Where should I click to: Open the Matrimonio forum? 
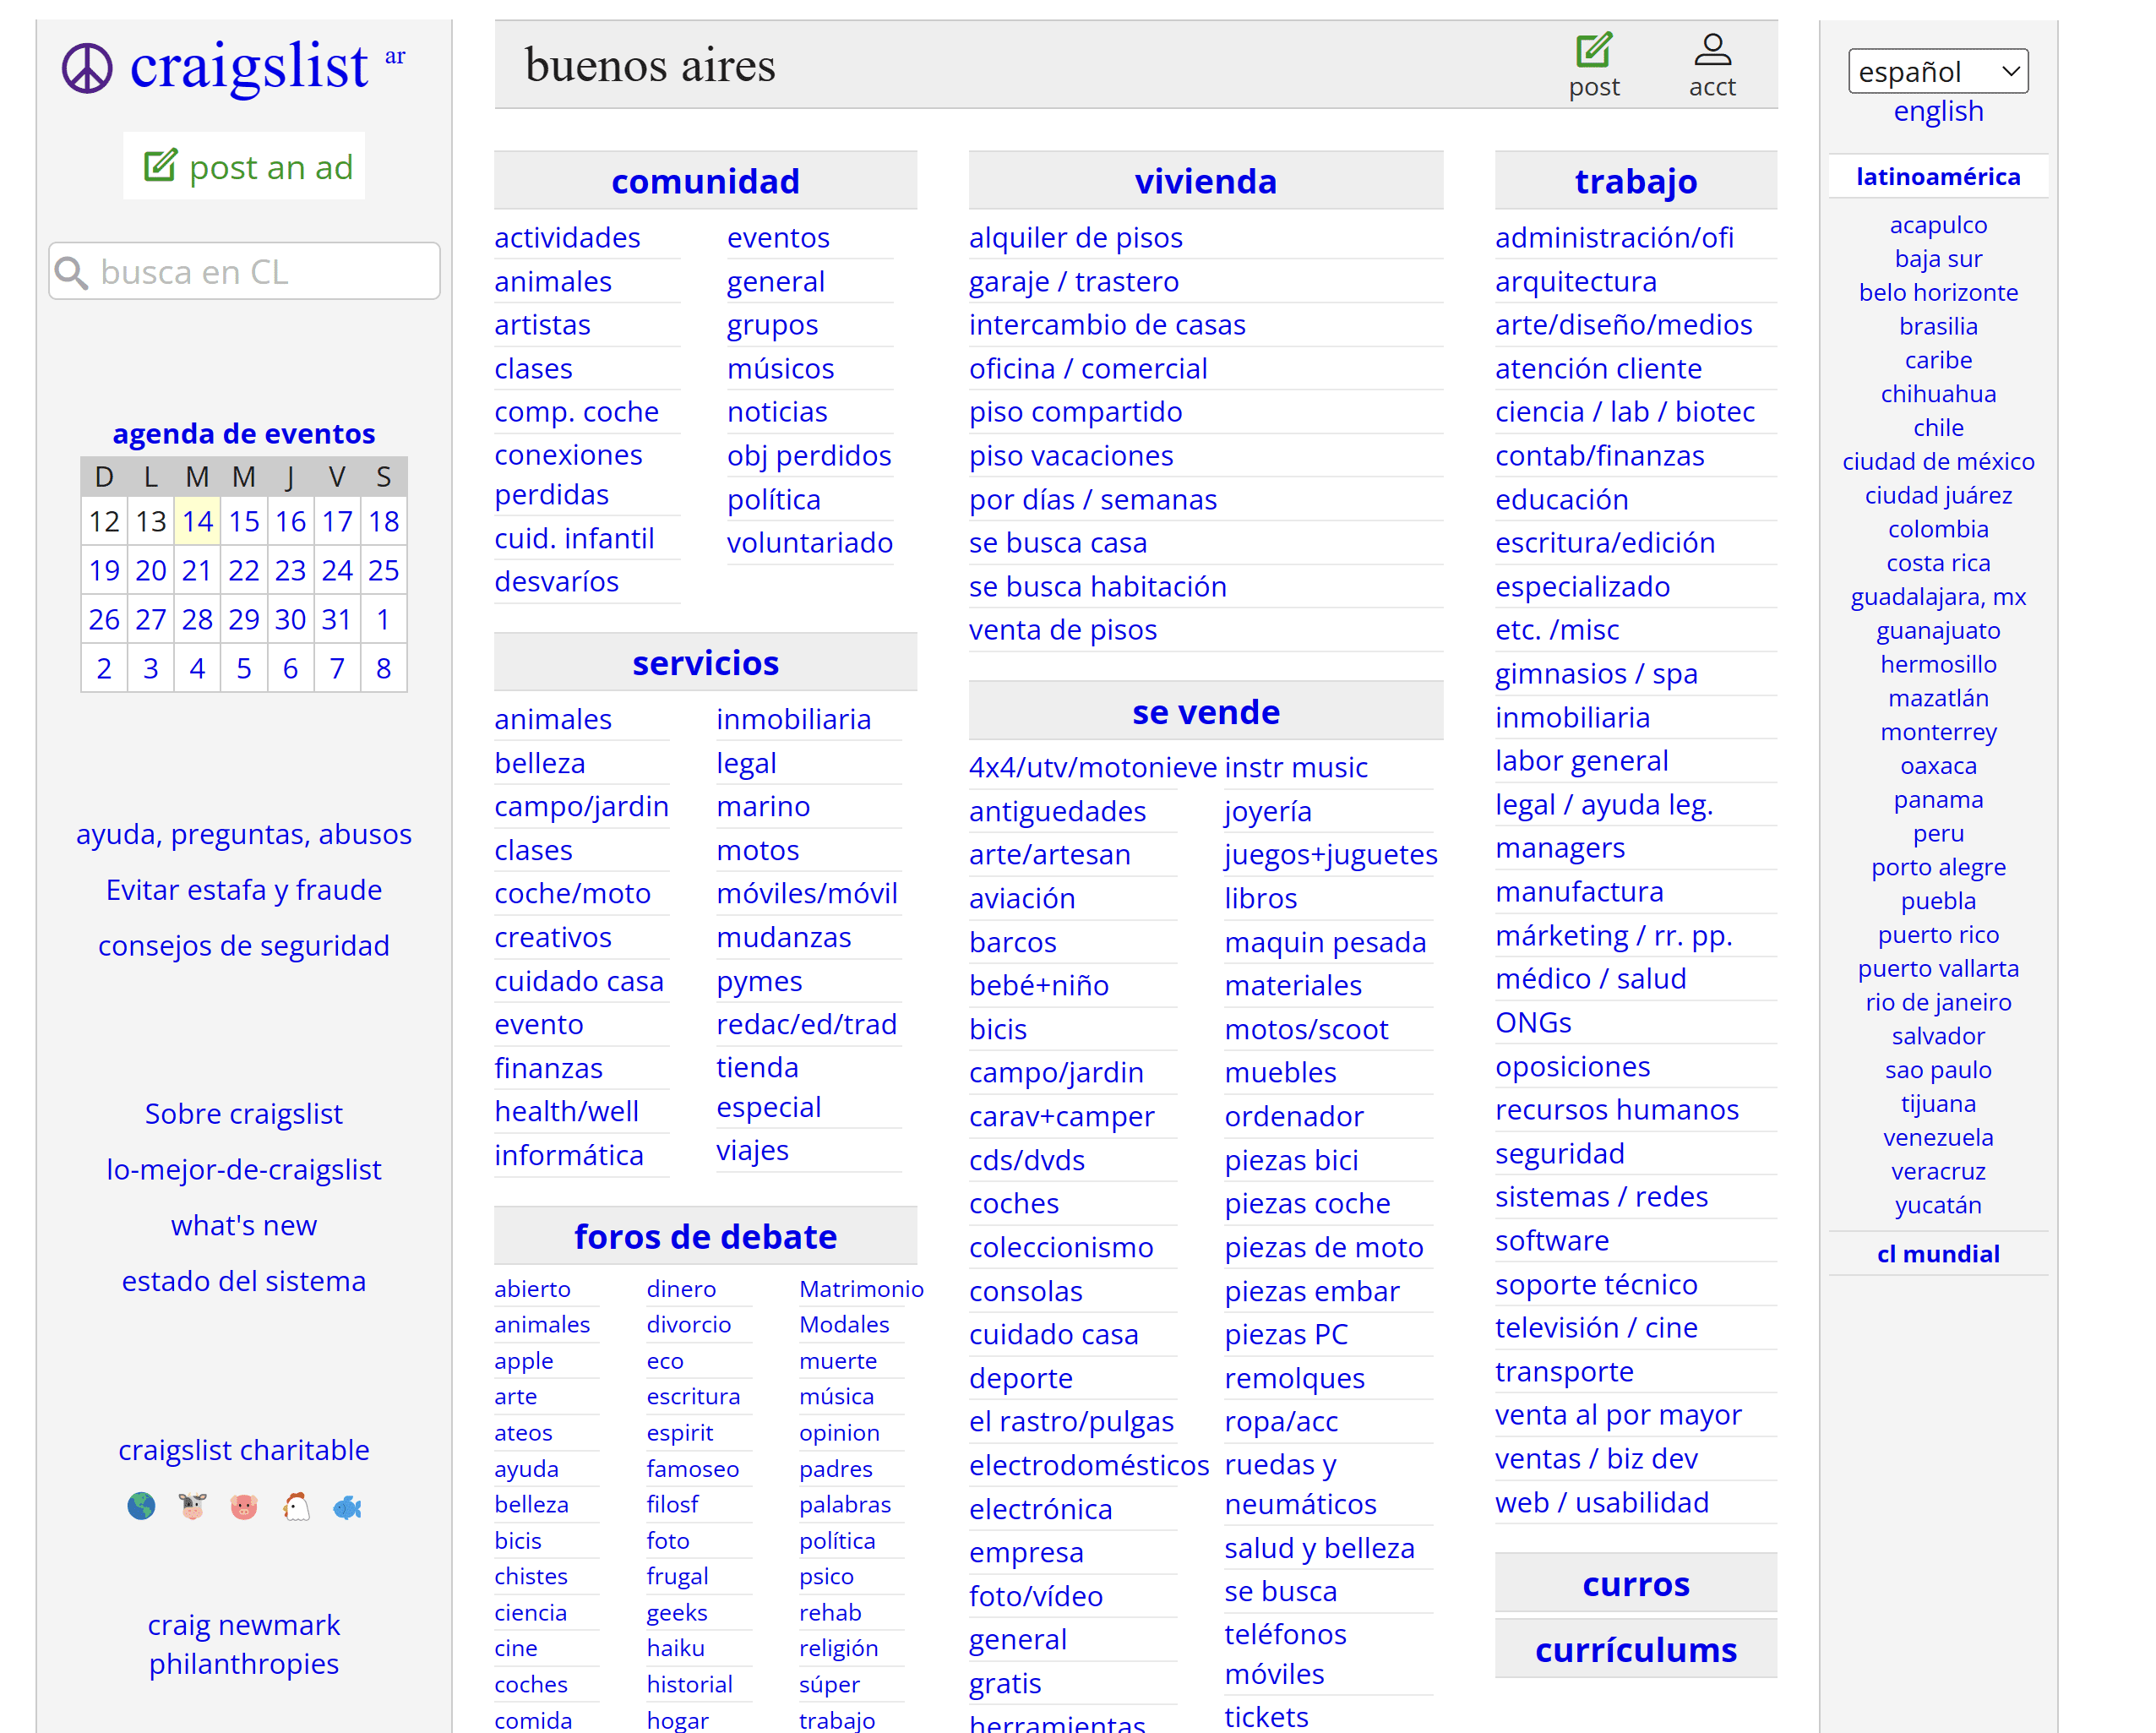861,1288
